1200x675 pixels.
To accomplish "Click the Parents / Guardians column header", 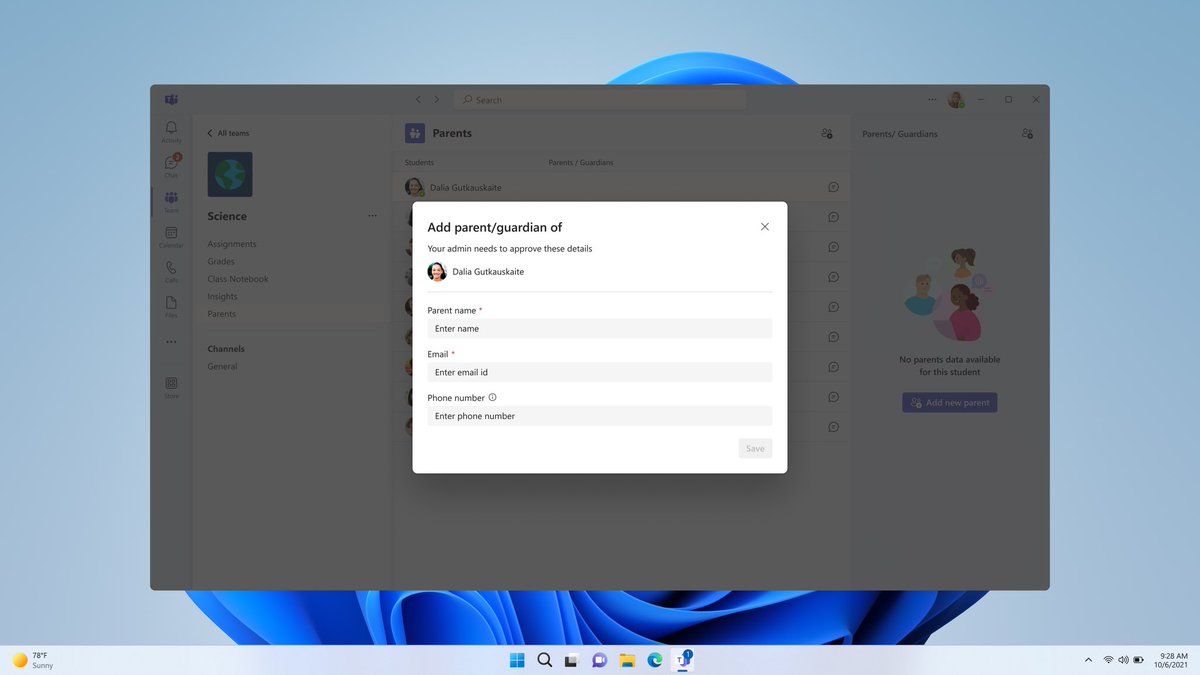I will (x=581, y=162).
